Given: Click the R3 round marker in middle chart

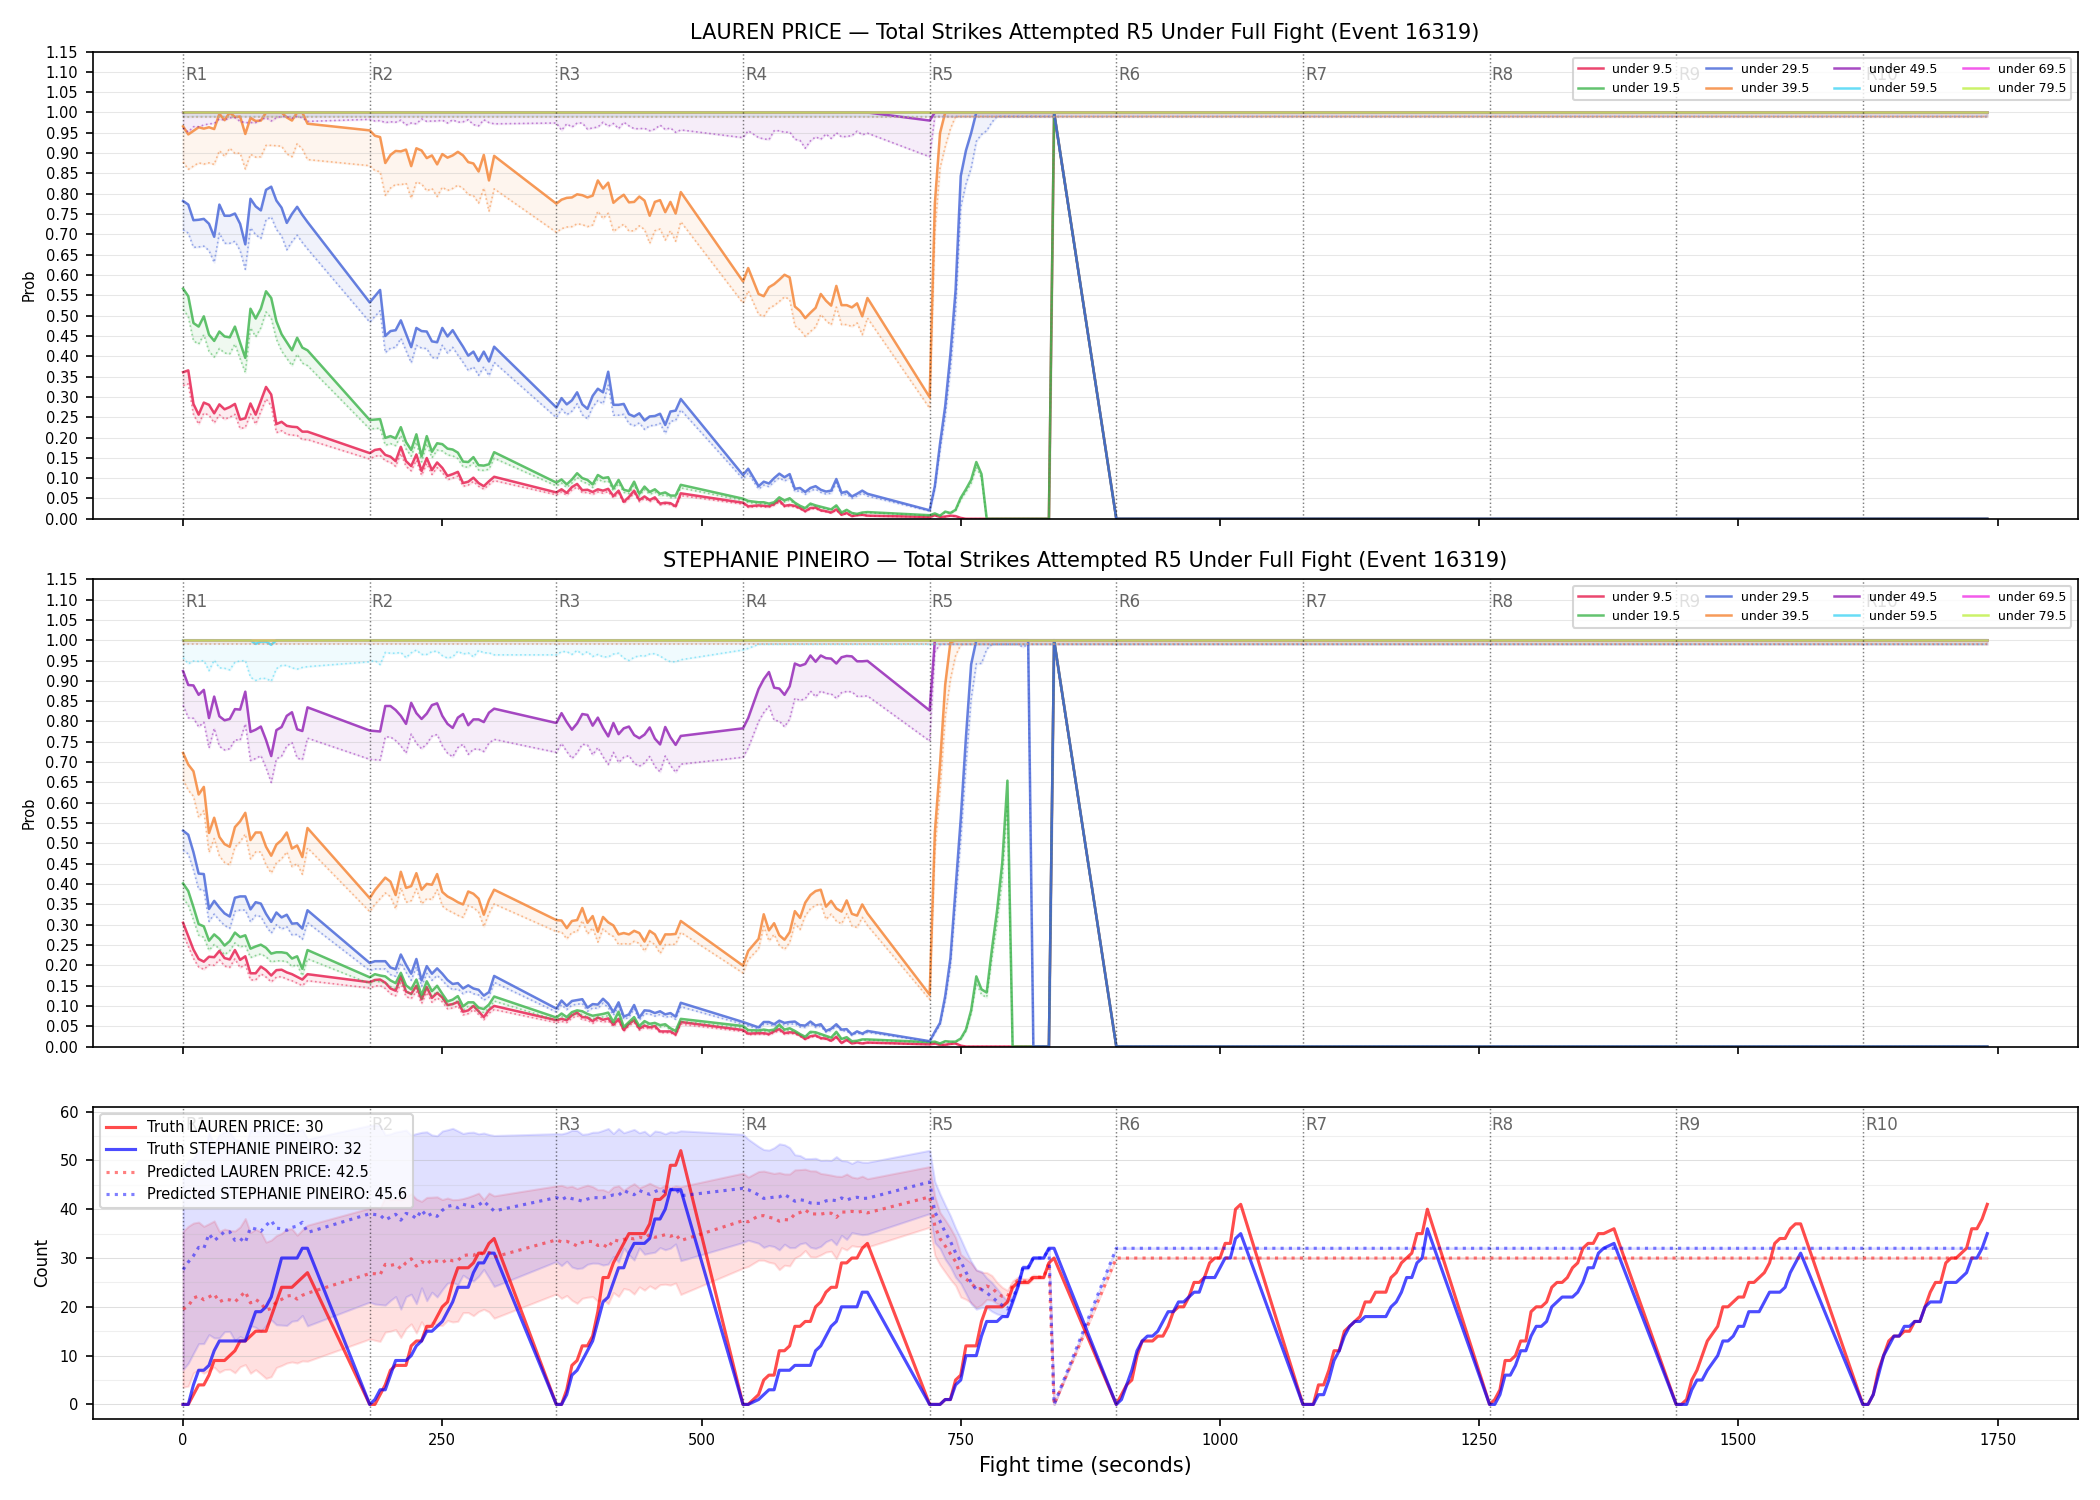Looking at the screenshot, I should click(x=569, y=601).
